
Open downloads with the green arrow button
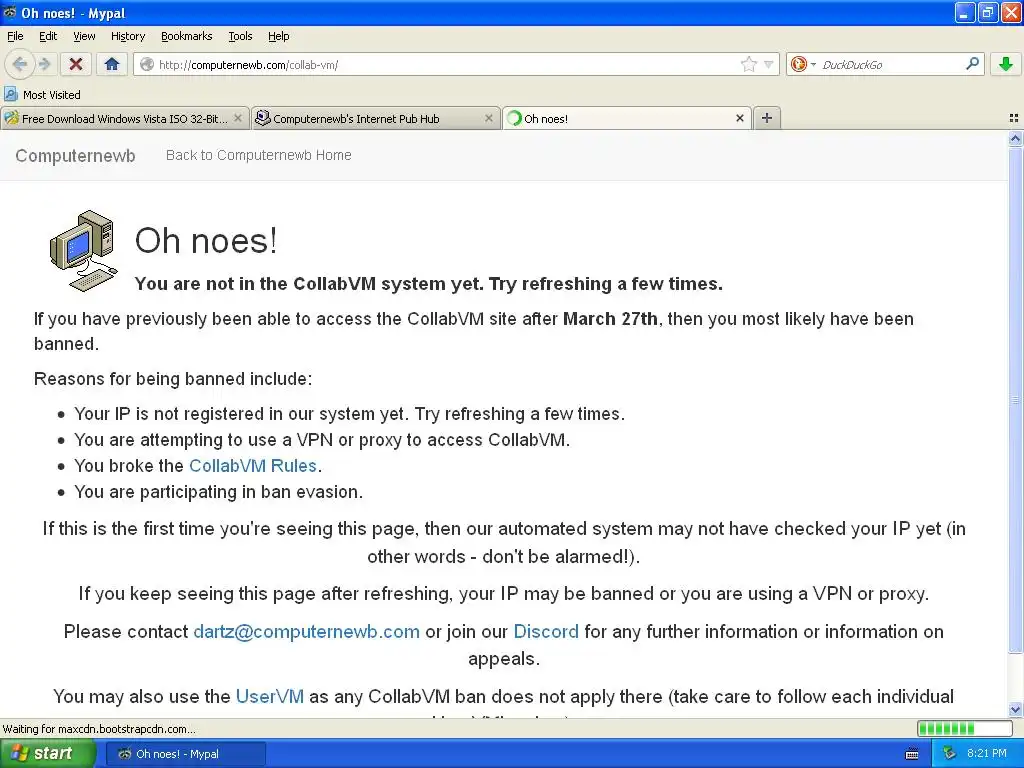1006,64
